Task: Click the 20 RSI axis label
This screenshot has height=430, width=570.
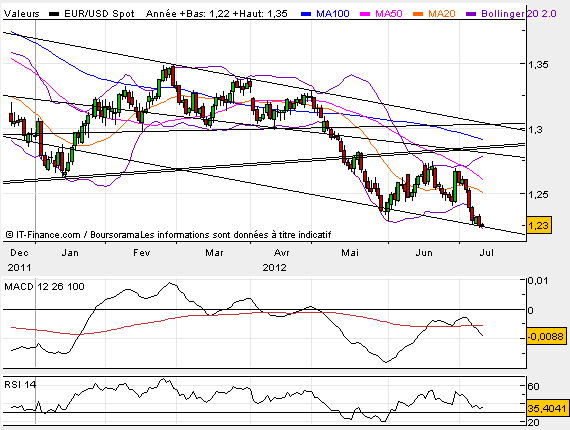Action: pyautogui.click(x=533, y=422)
